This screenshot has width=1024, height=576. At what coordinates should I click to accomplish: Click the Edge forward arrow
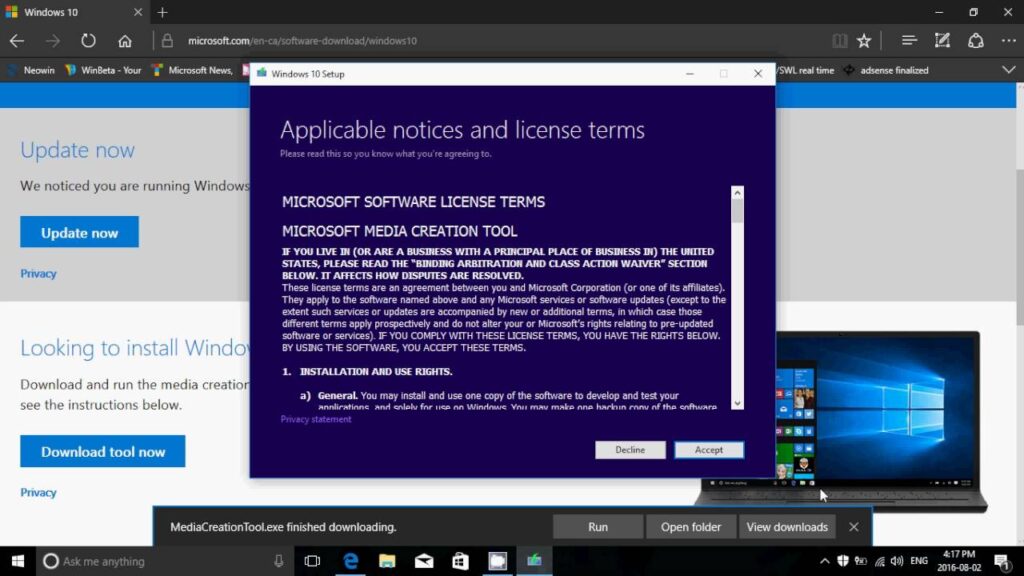coord(53,40)
